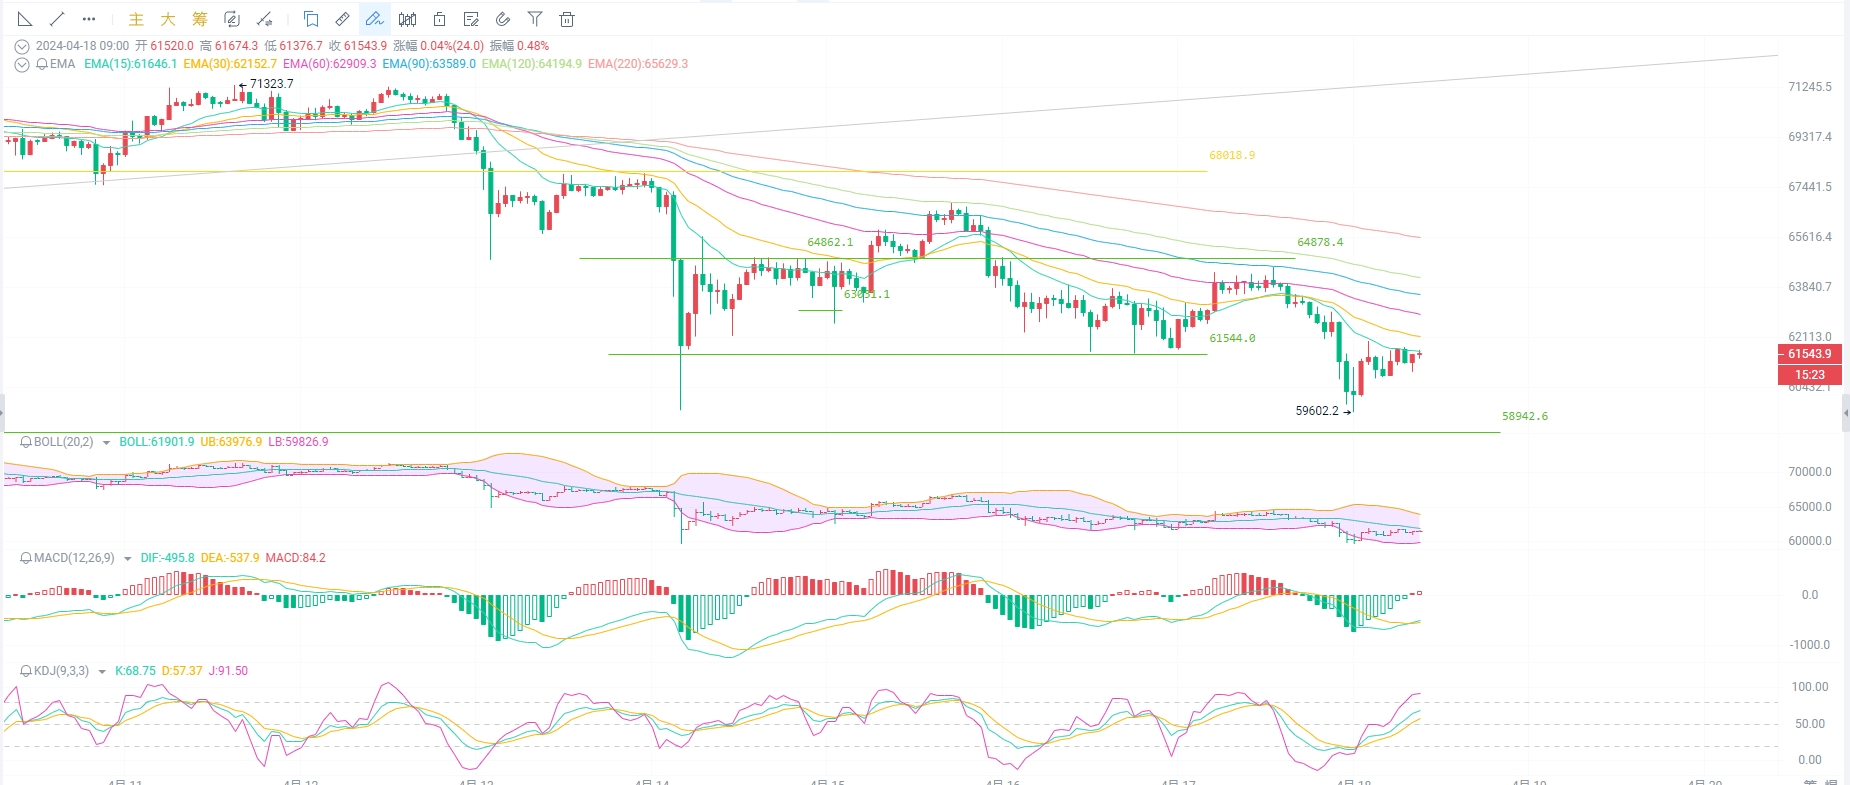Toggle the 大 big-order indicator
The height and width of the screenshot is (785, 1850).
168,19
